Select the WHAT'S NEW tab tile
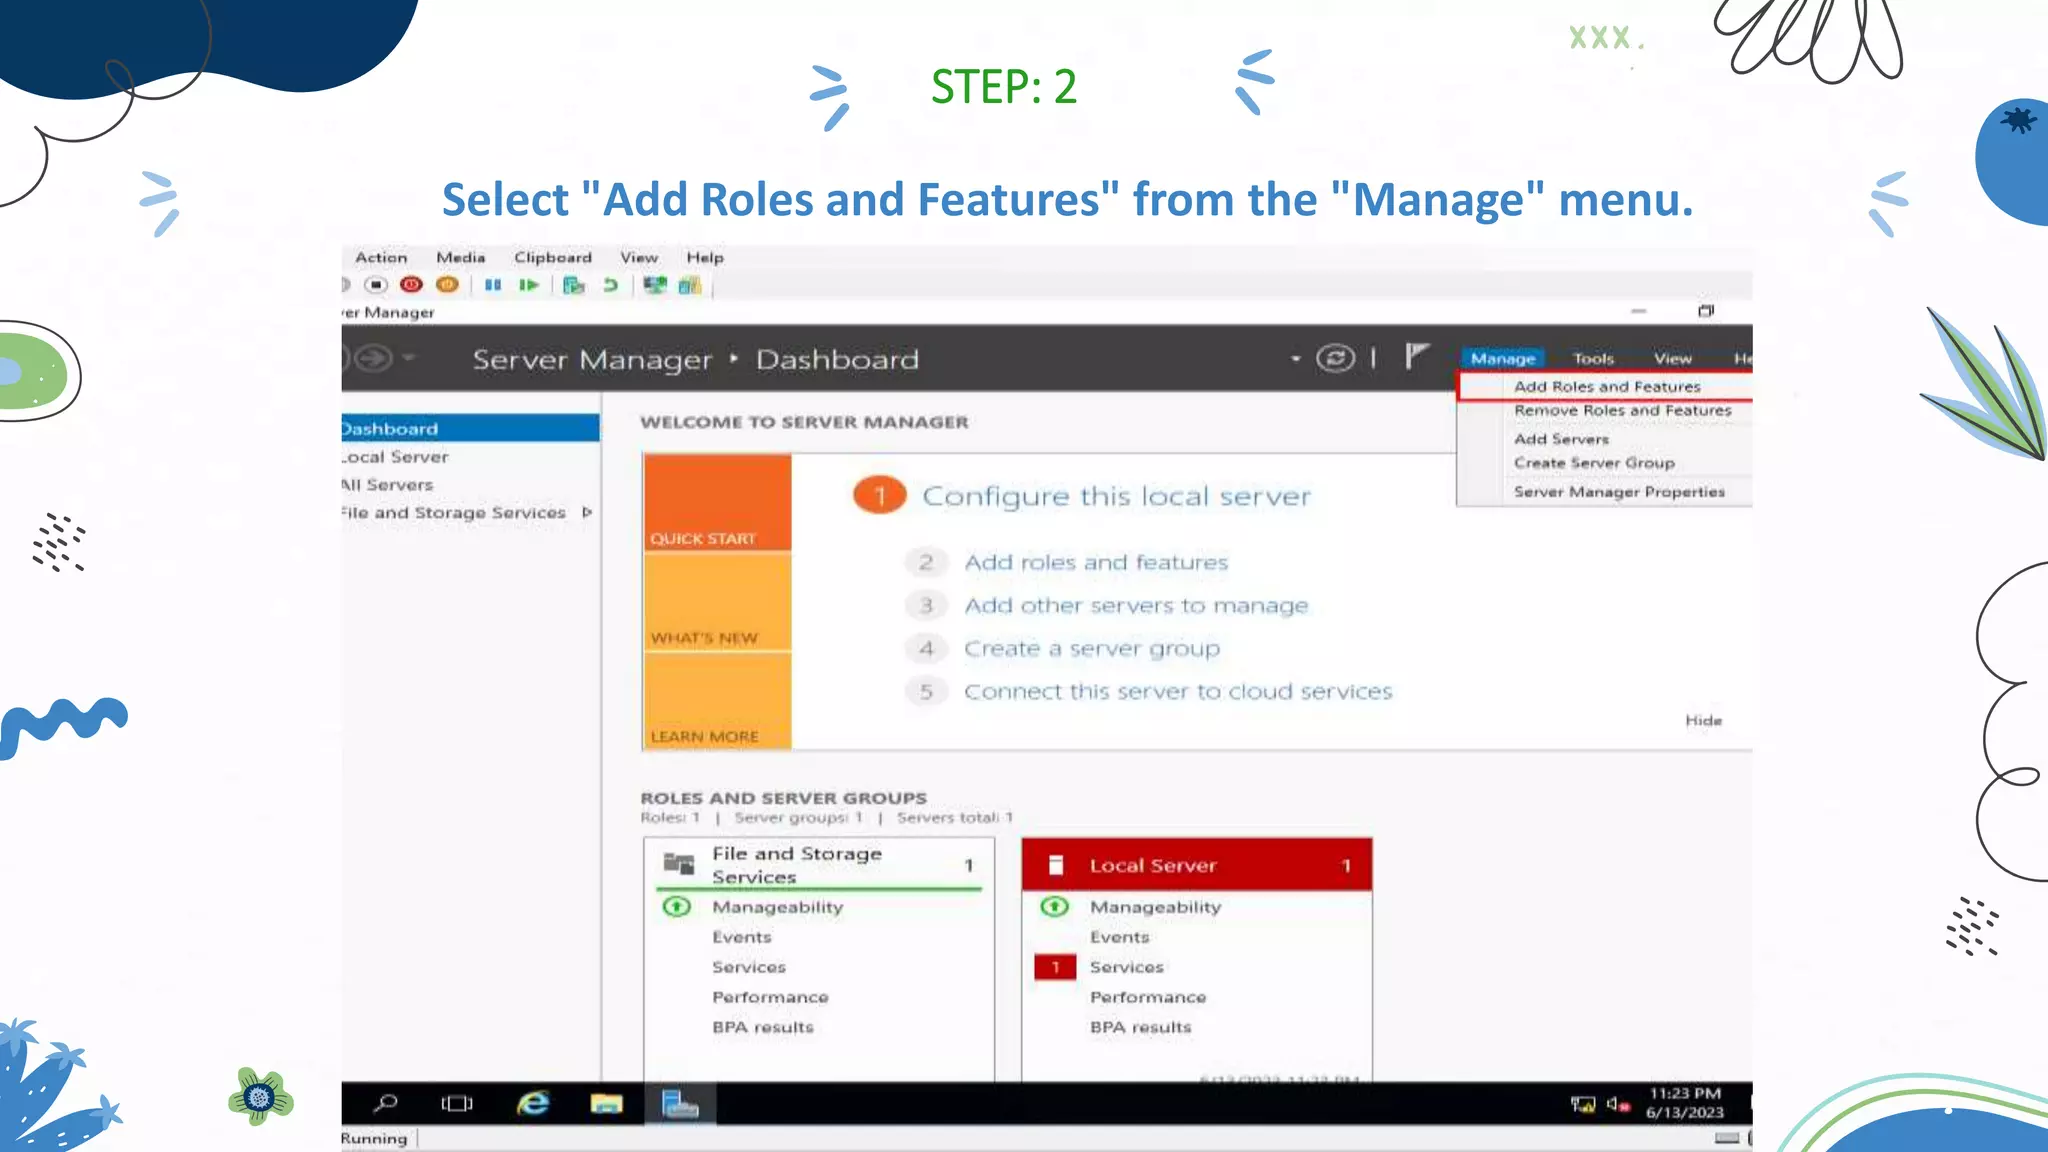Viewport: 2048px width, 1152px height. 717,601
